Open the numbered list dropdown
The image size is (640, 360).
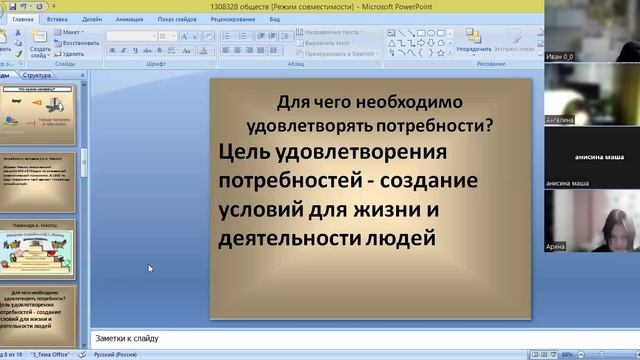point(244,36)
